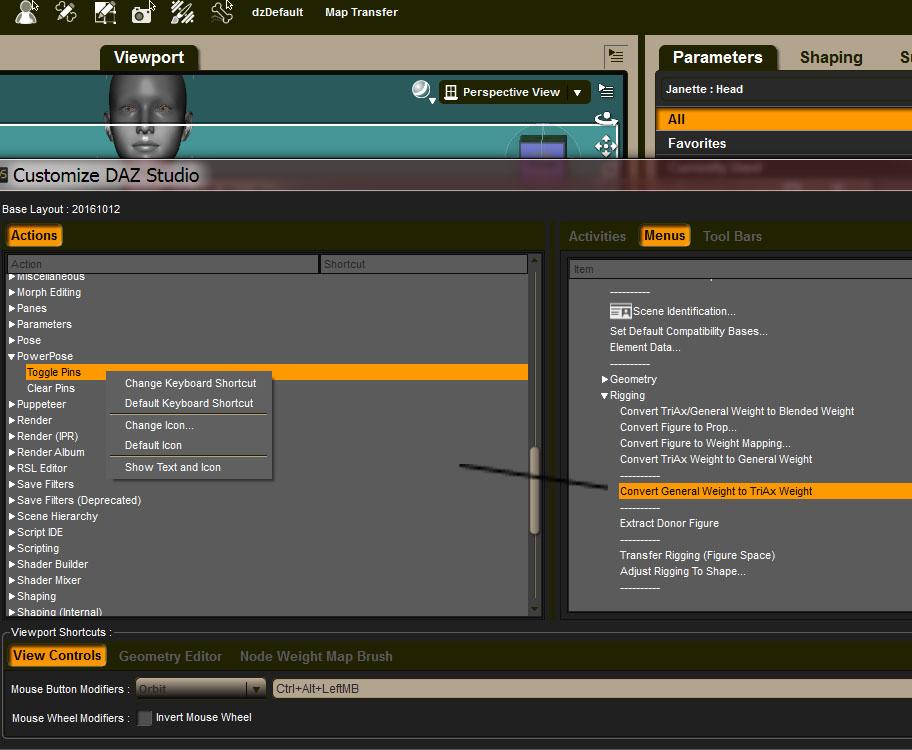Click the Shortcut column header

coord(423,264)
